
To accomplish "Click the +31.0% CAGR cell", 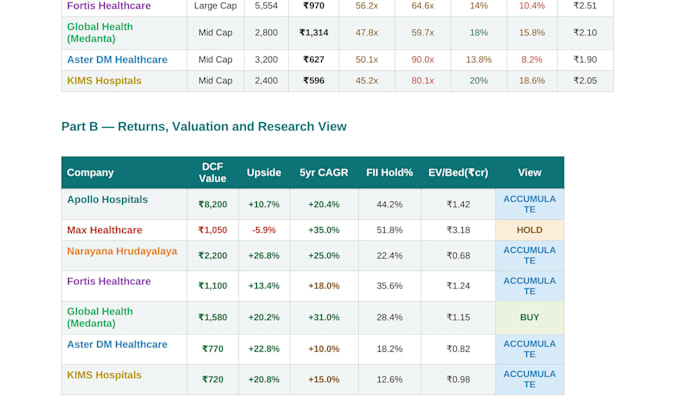I will point(324,317).
